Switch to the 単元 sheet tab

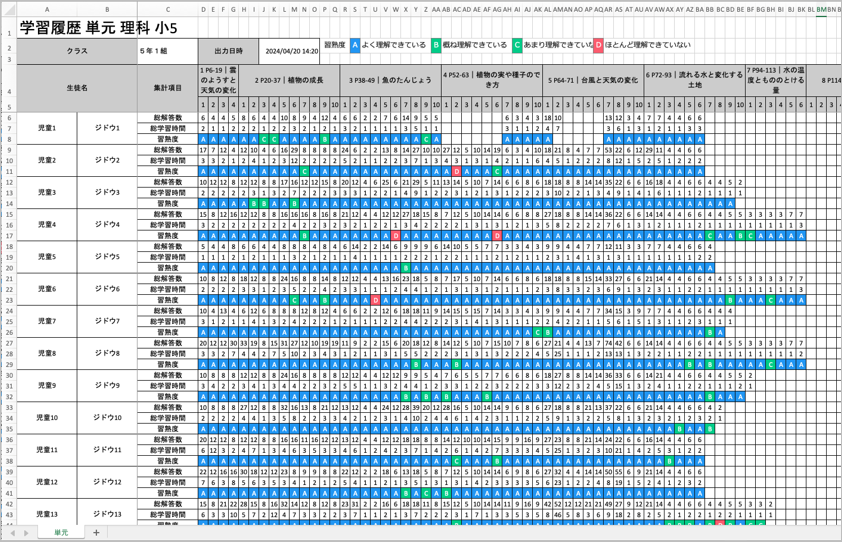tap(61, 532)
